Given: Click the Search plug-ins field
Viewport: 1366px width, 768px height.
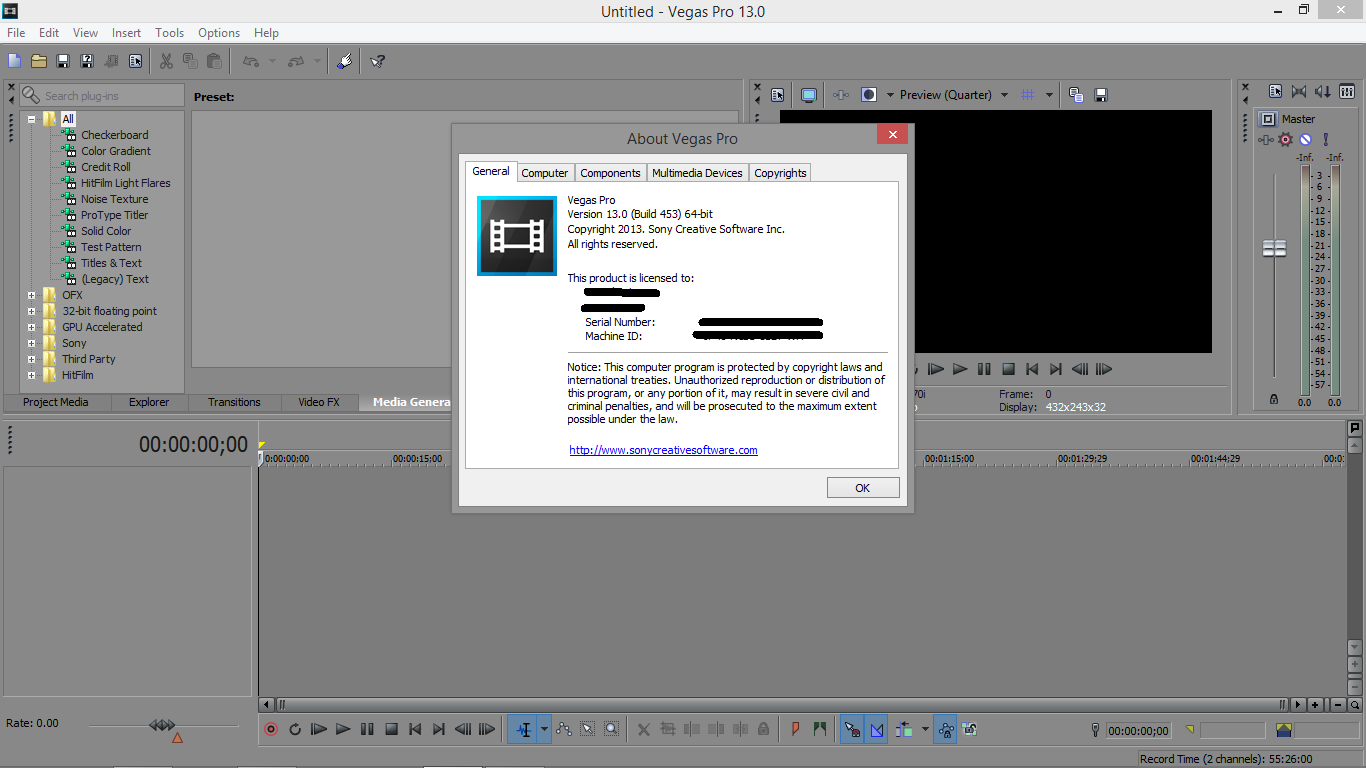Looking at the screenshot, I should point(101,95).
